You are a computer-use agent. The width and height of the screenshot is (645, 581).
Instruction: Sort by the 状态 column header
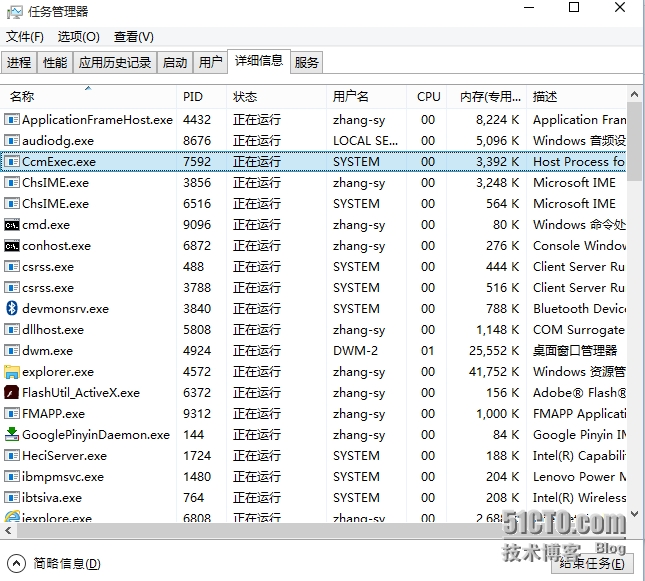(276, 97)
